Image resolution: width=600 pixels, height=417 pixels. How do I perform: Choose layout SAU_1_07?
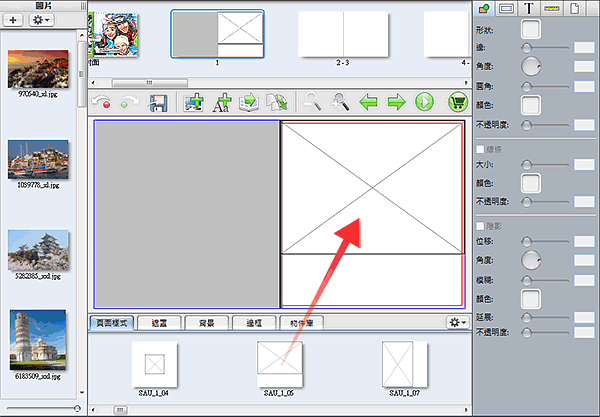(x=404, y=364)
